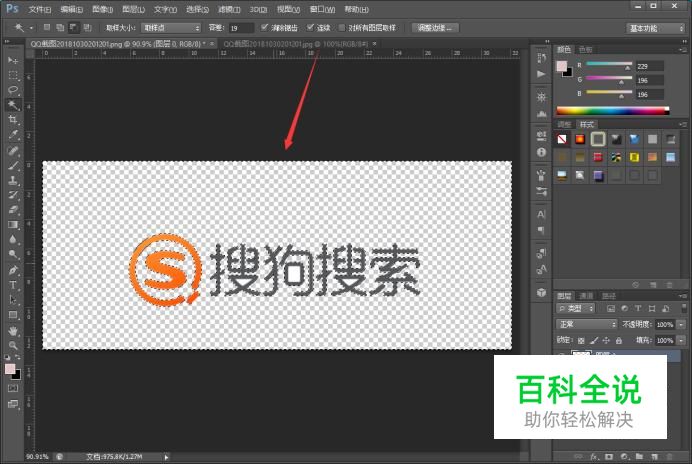Select the Pen tool

tap(13, 270)
